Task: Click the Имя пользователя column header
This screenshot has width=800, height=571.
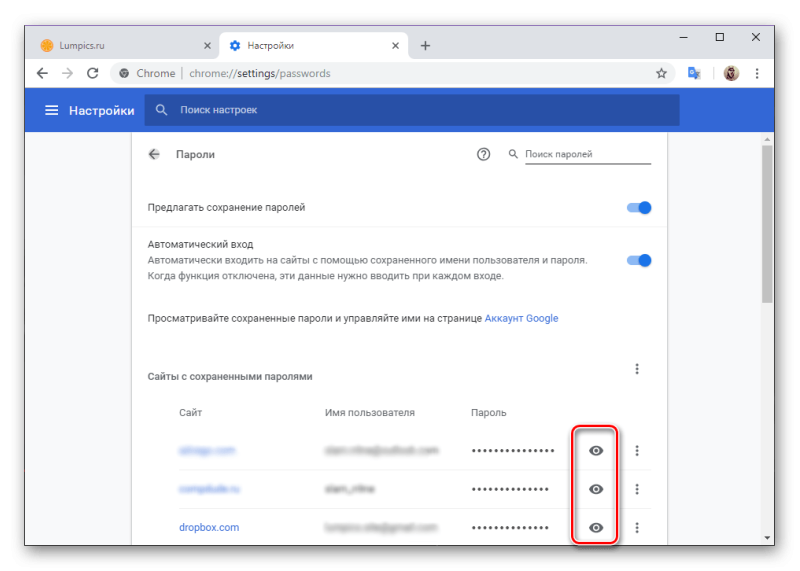Action: [369, 412]
